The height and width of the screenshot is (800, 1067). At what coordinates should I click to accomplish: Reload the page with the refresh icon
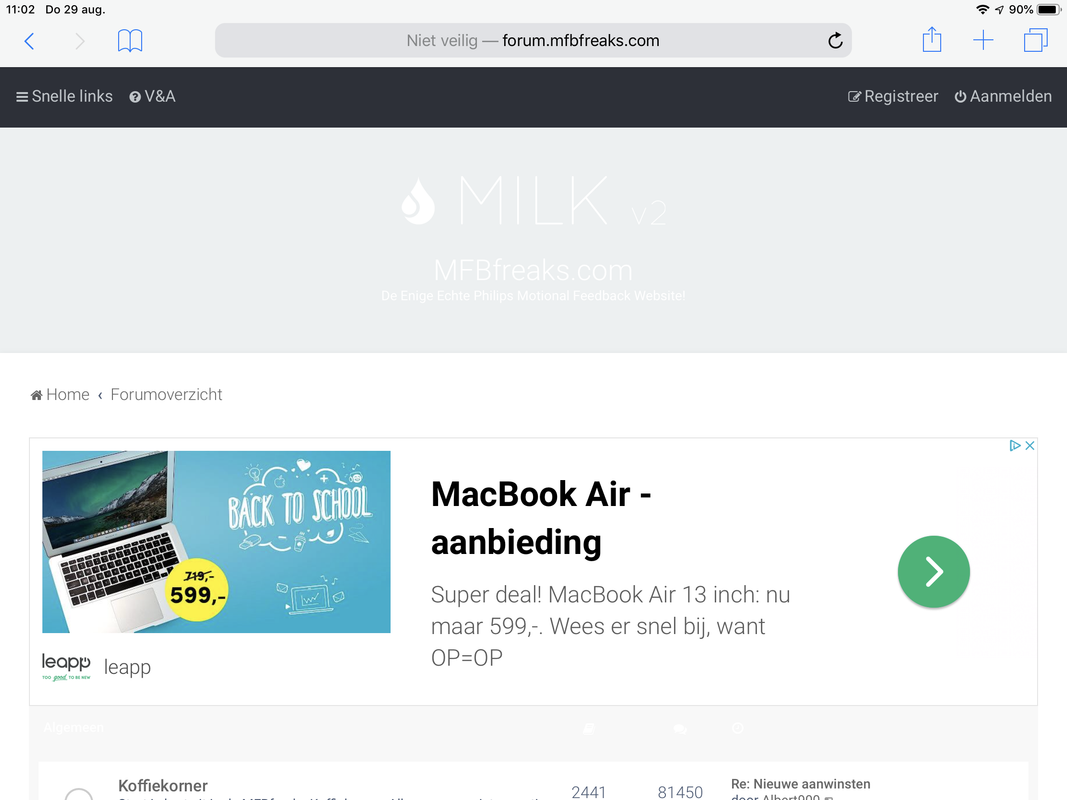(835, 41)
